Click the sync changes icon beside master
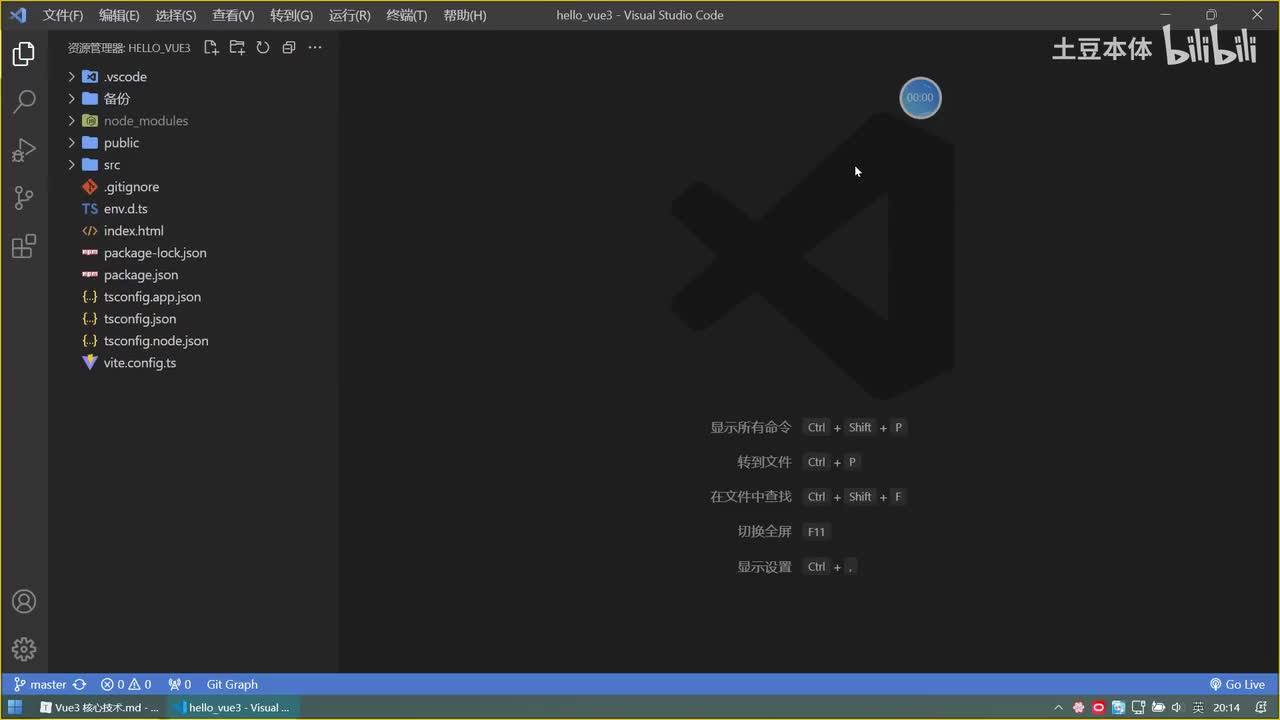The height and width of the screenshot is (720, 1280). click(x=79, y=685)
